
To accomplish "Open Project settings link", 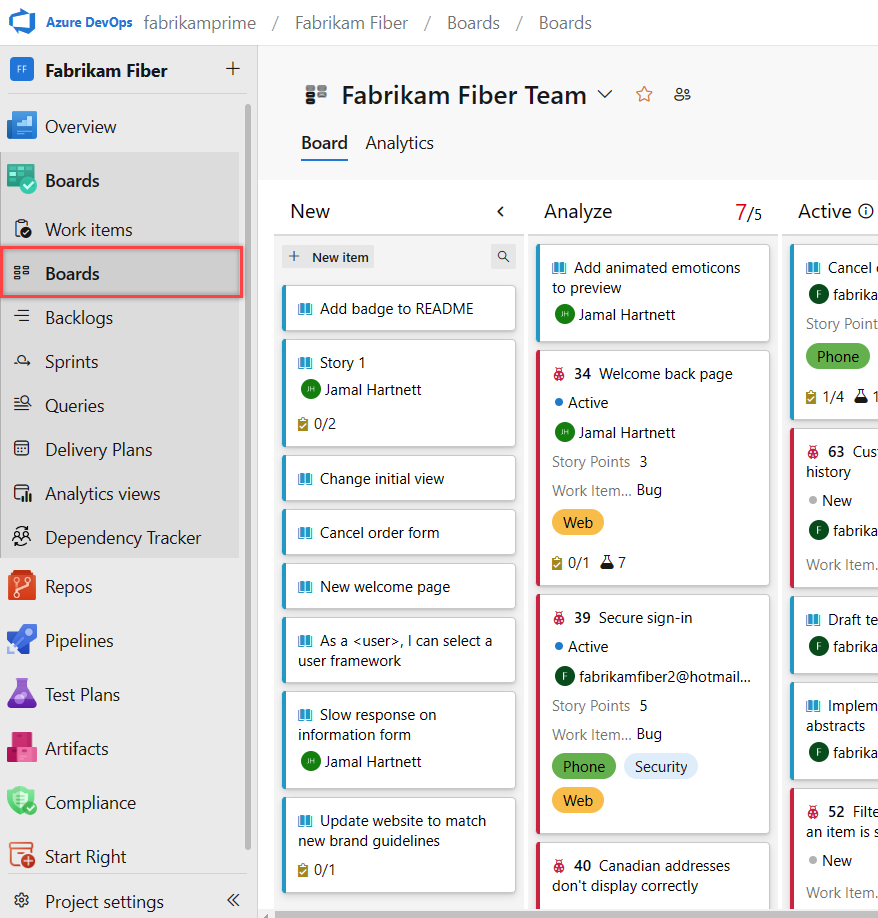I will point(104,901).
